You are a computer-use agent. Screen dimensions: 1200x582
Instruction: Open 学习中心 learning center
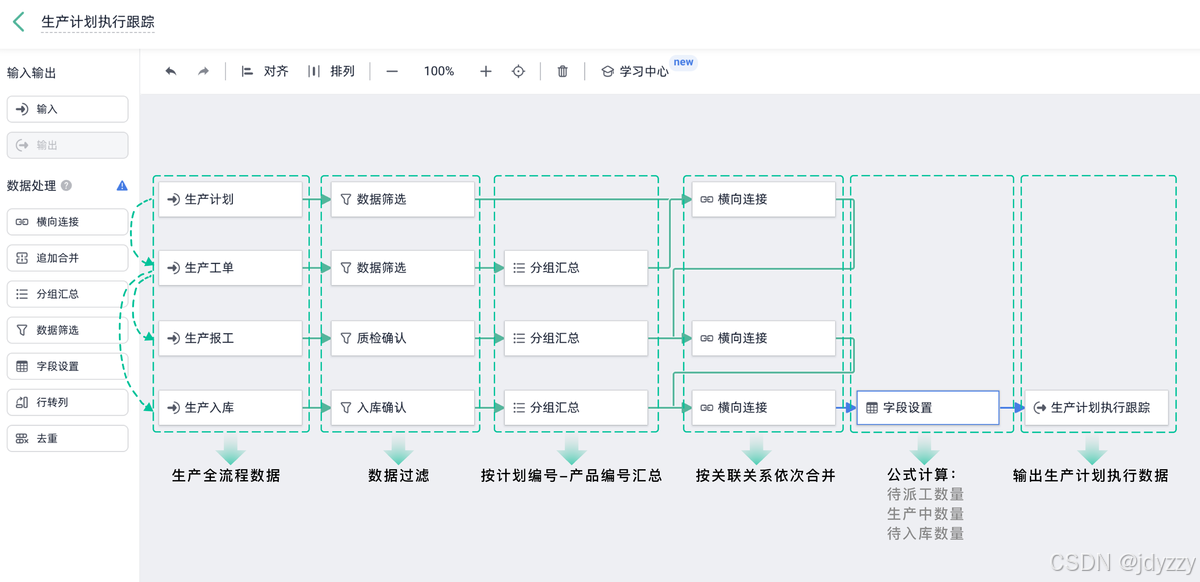point(634,72)
